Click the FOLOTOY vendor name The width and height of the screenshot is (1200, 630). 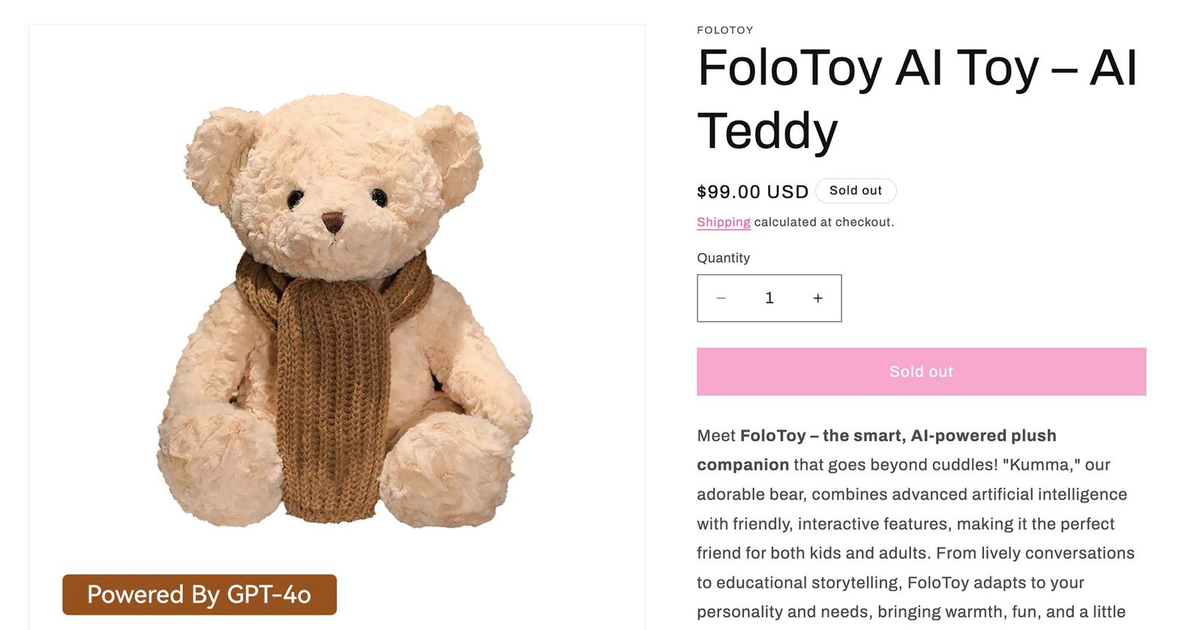[x=725, y=30]
